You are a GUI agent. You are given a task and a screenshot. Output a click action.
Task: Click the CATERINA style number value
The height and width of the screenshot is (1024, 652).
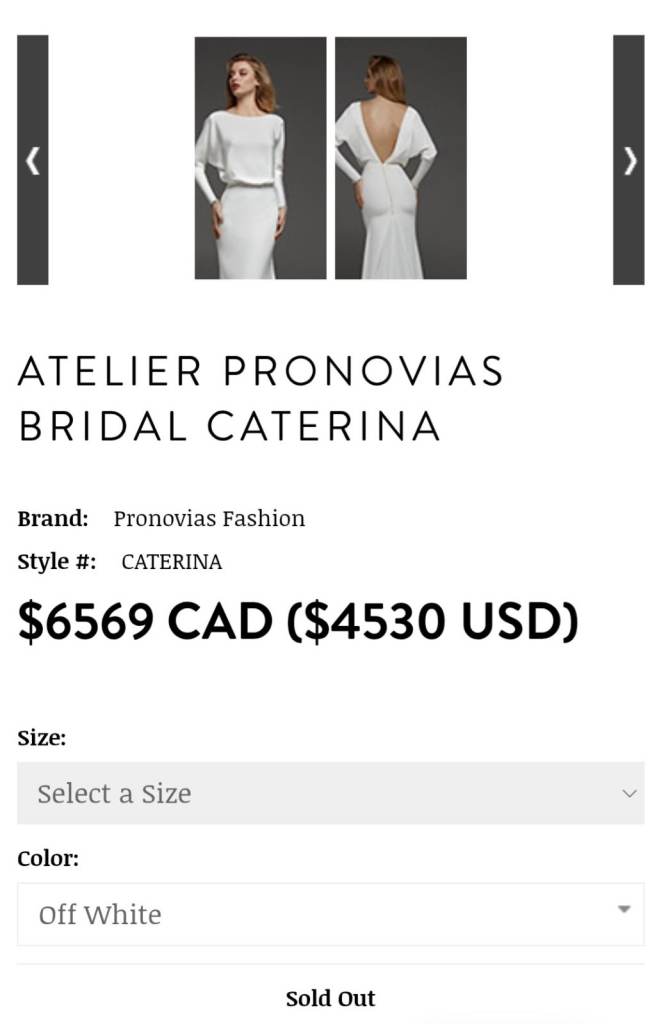pos(171,562)
